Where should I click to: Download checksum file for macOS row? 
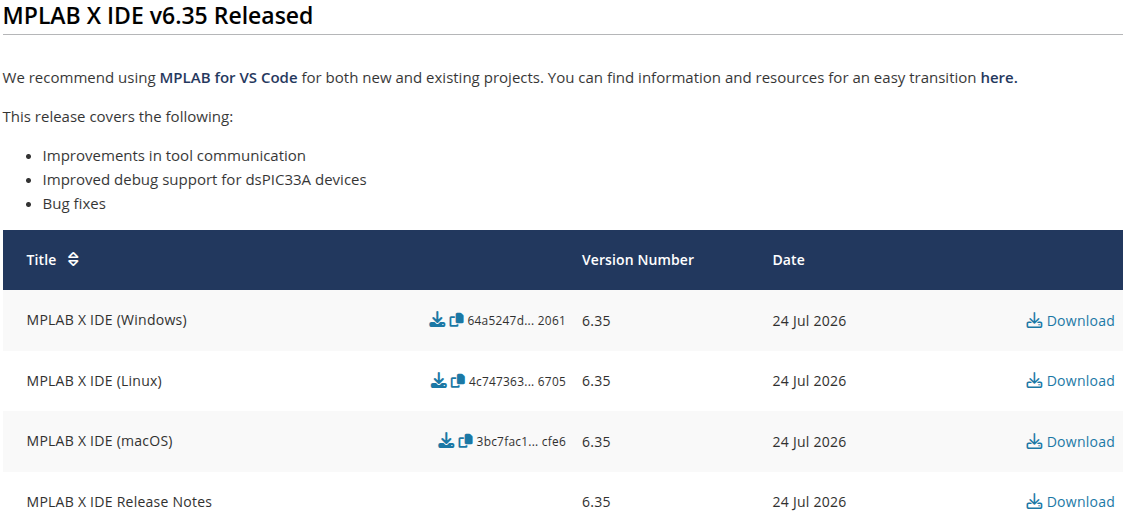click(x=445, y=441)
